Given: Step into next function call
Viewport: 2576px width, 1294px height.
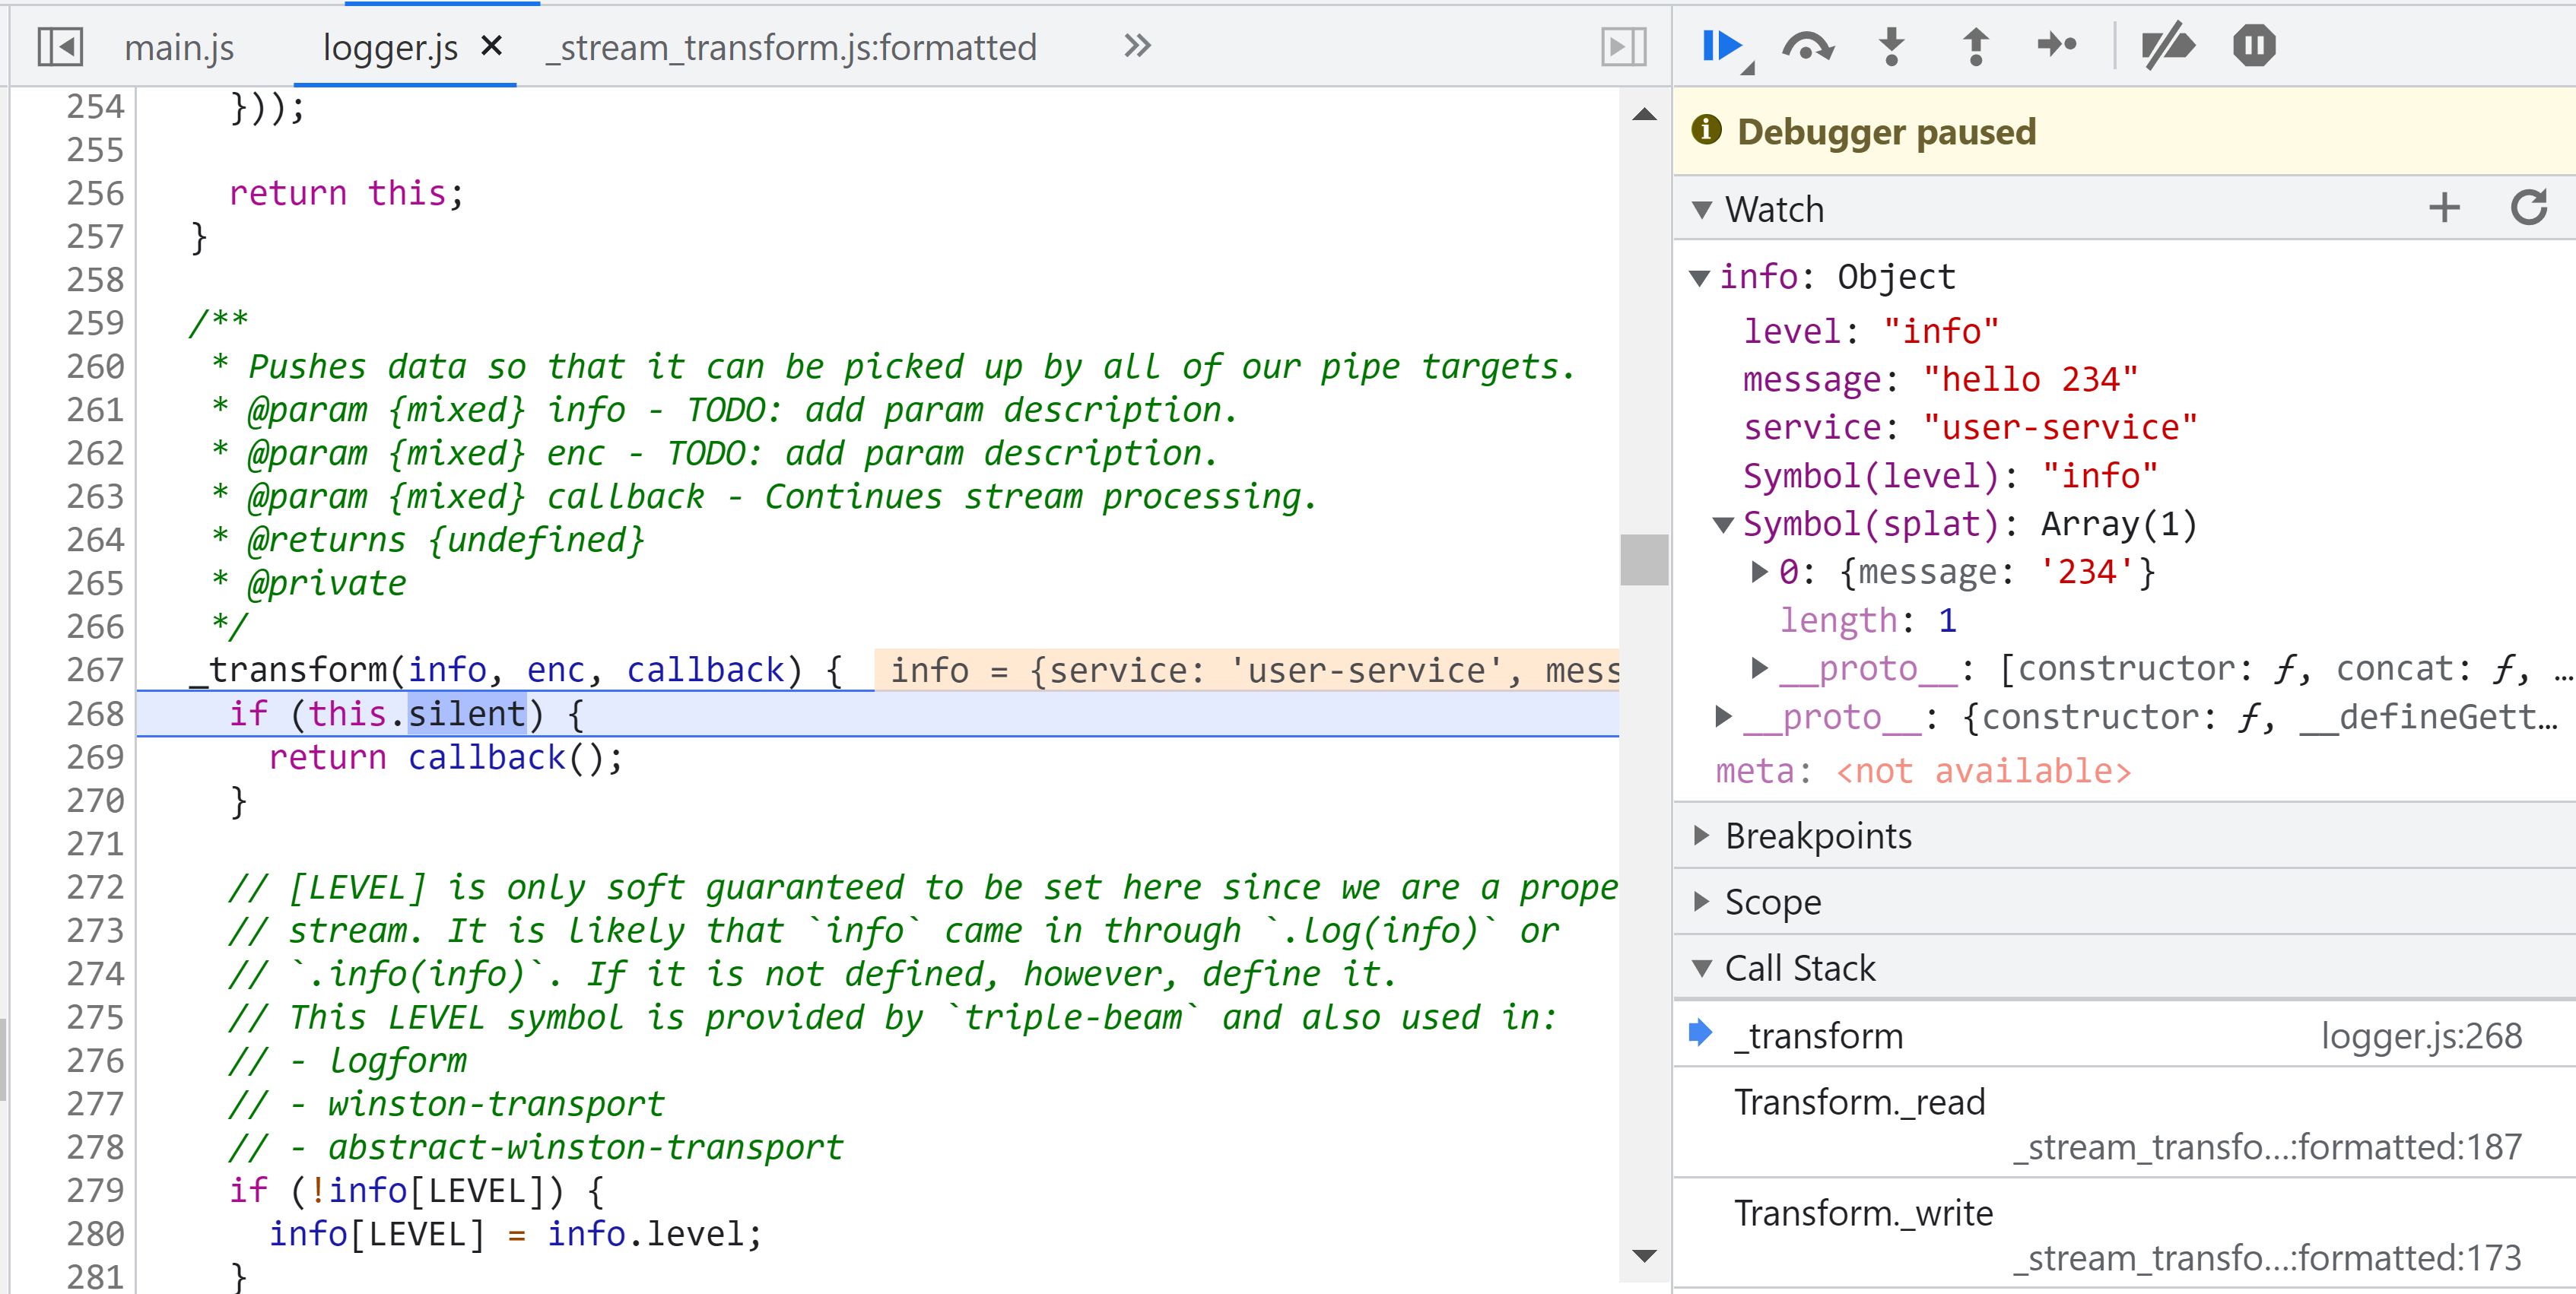Looking at the screenshot, I should point(1891,46).
